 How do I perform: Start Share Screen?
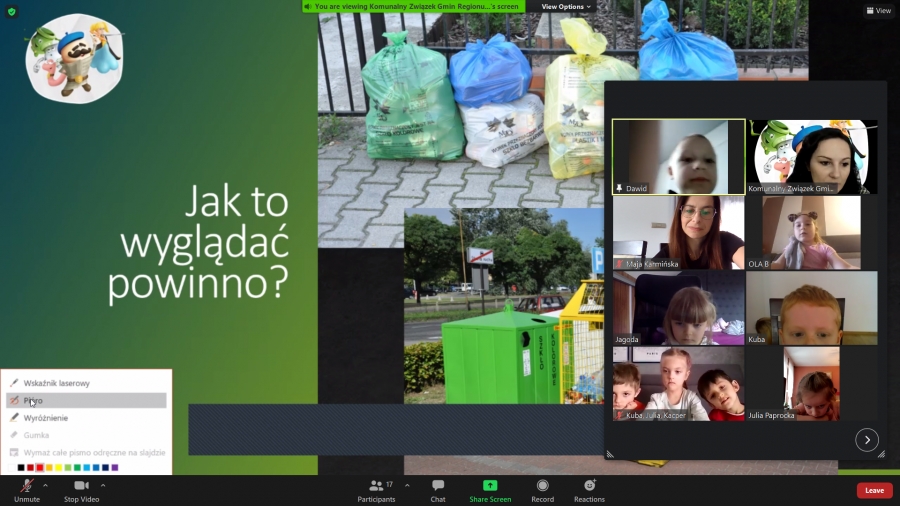point(490,491)
